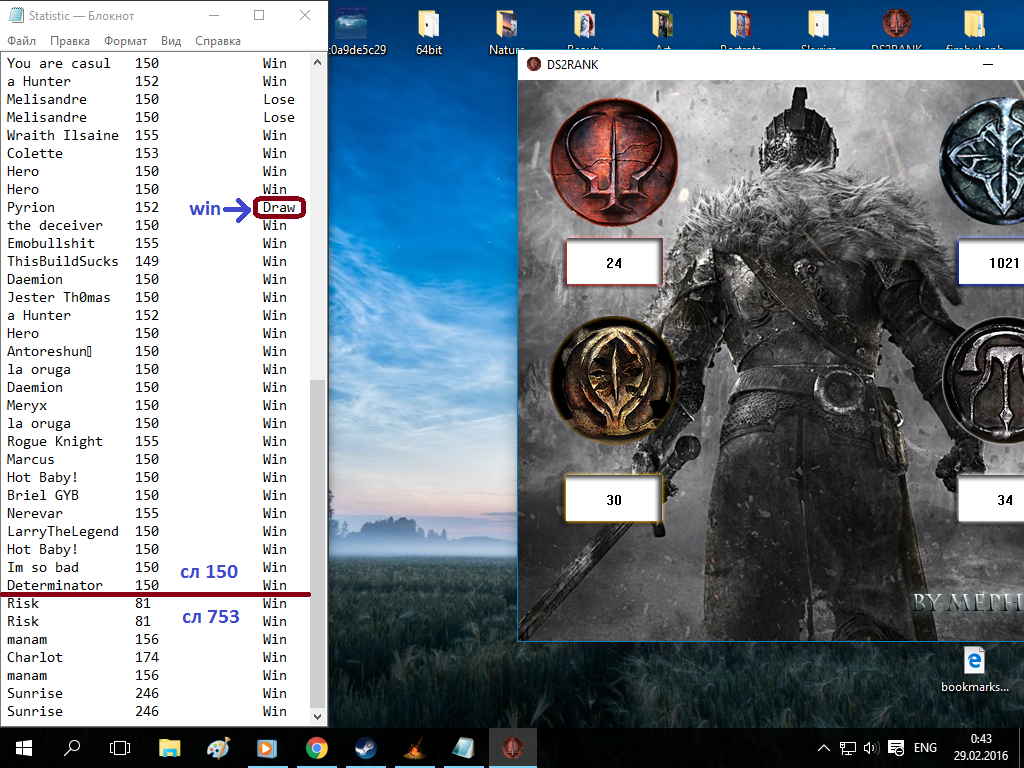Click the 'Wraith Ilsaine' entry
1024x768 pixels.
(63, 135)
